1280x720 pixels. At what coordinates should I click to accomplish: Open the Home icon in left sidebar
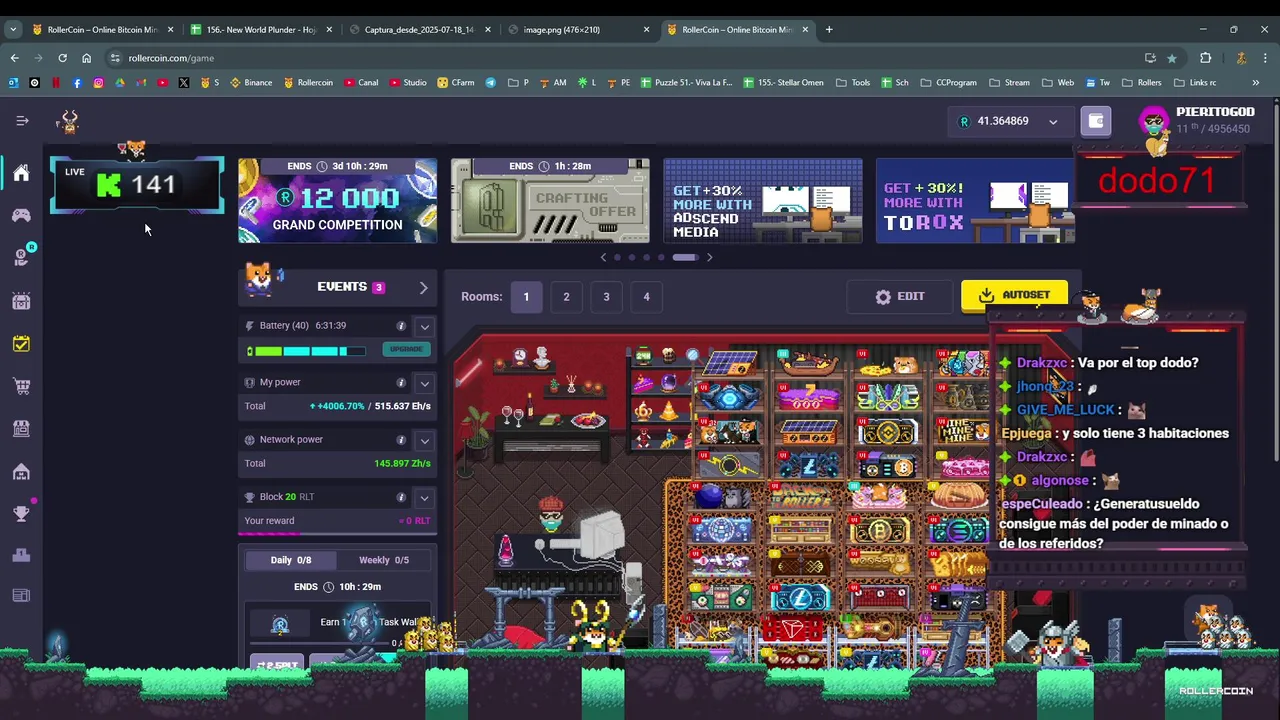tap(21, 173)
